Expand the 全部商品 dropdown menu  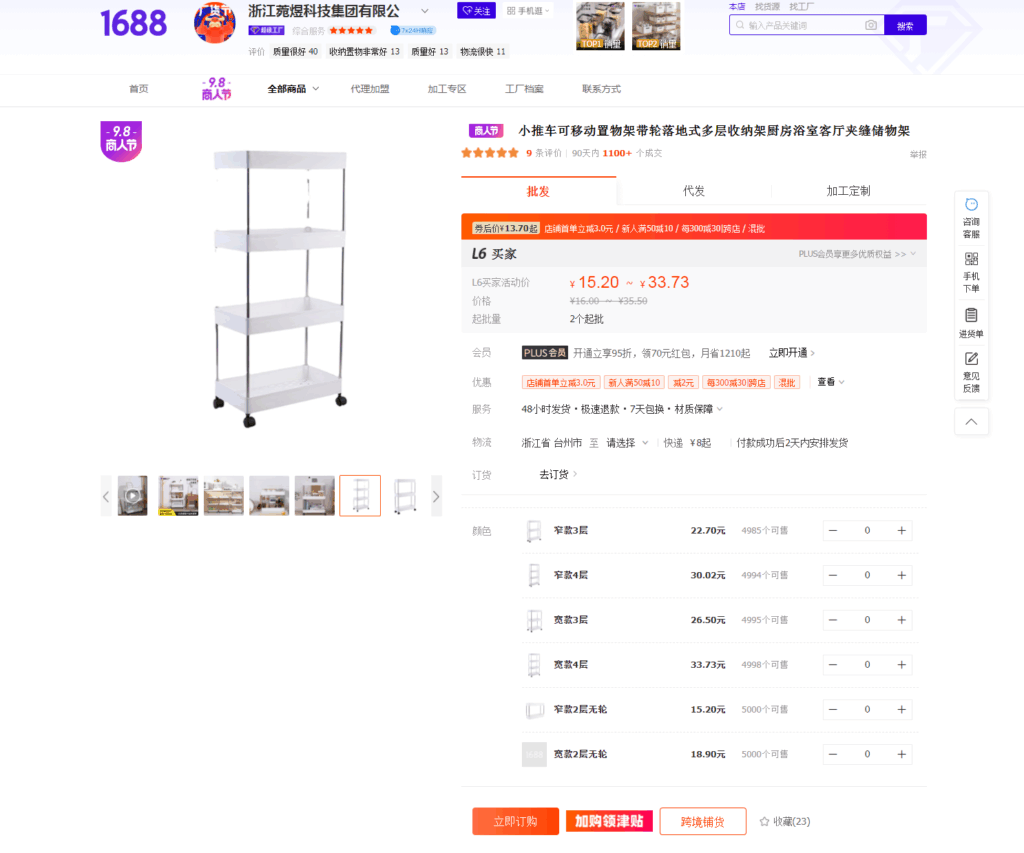293,89
